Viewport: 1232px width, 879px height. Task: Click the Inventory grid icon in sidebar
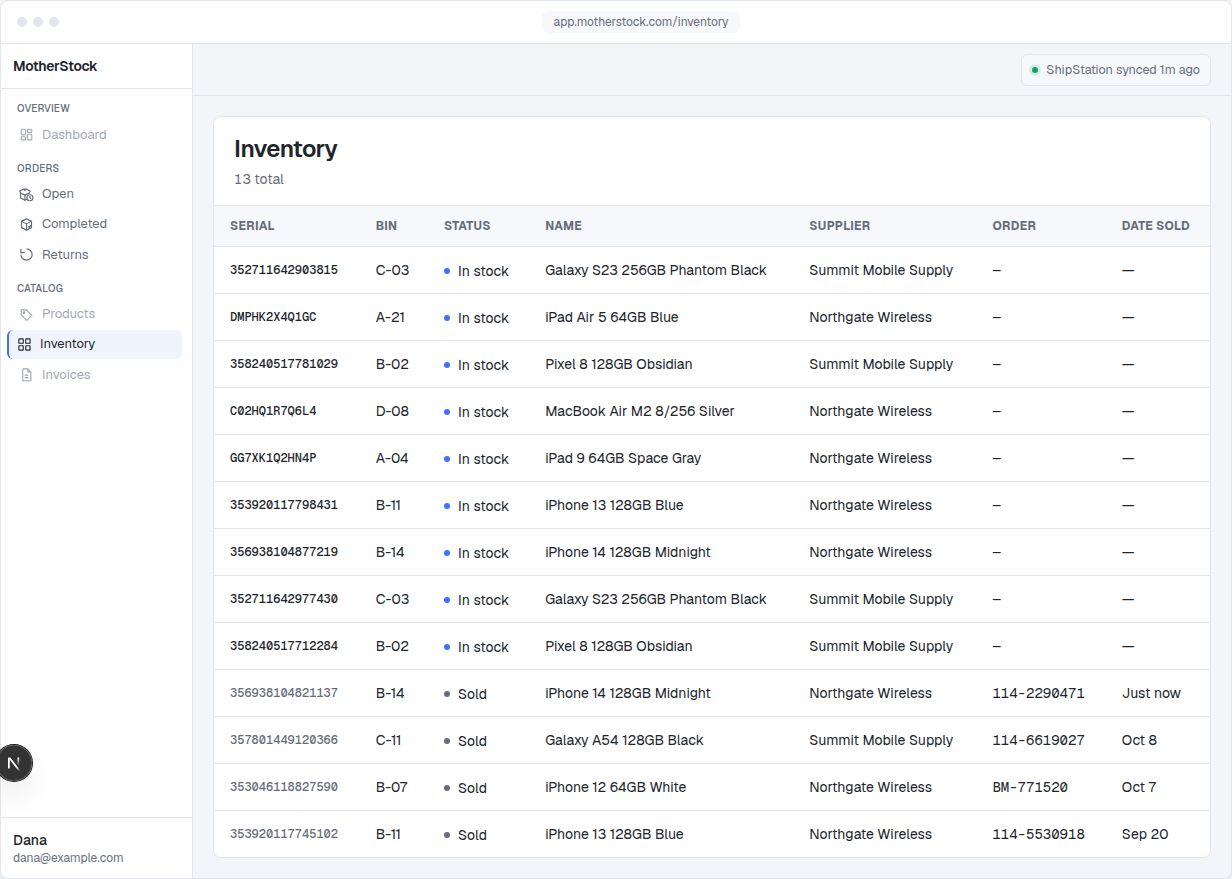pos(25,344)
